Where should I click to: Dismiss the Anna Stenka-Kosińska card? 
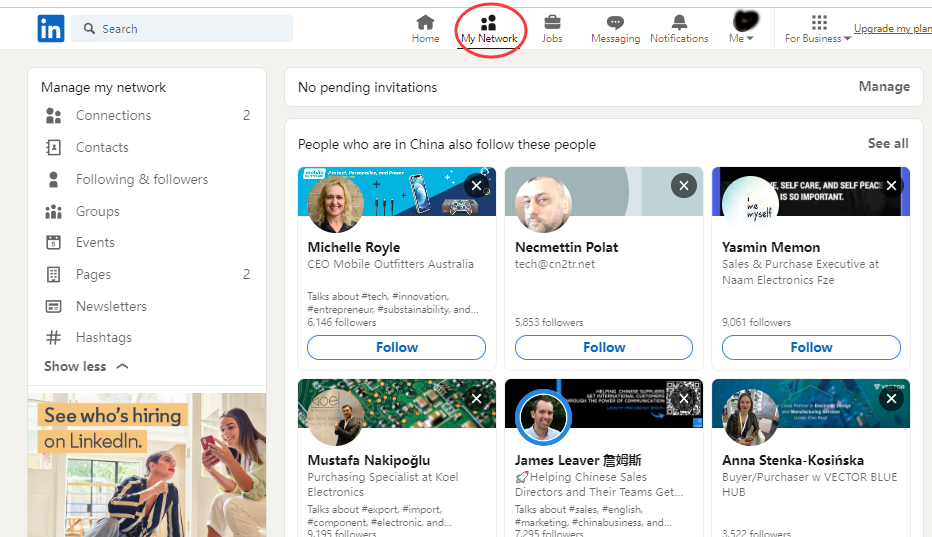[x=891, y=398]
